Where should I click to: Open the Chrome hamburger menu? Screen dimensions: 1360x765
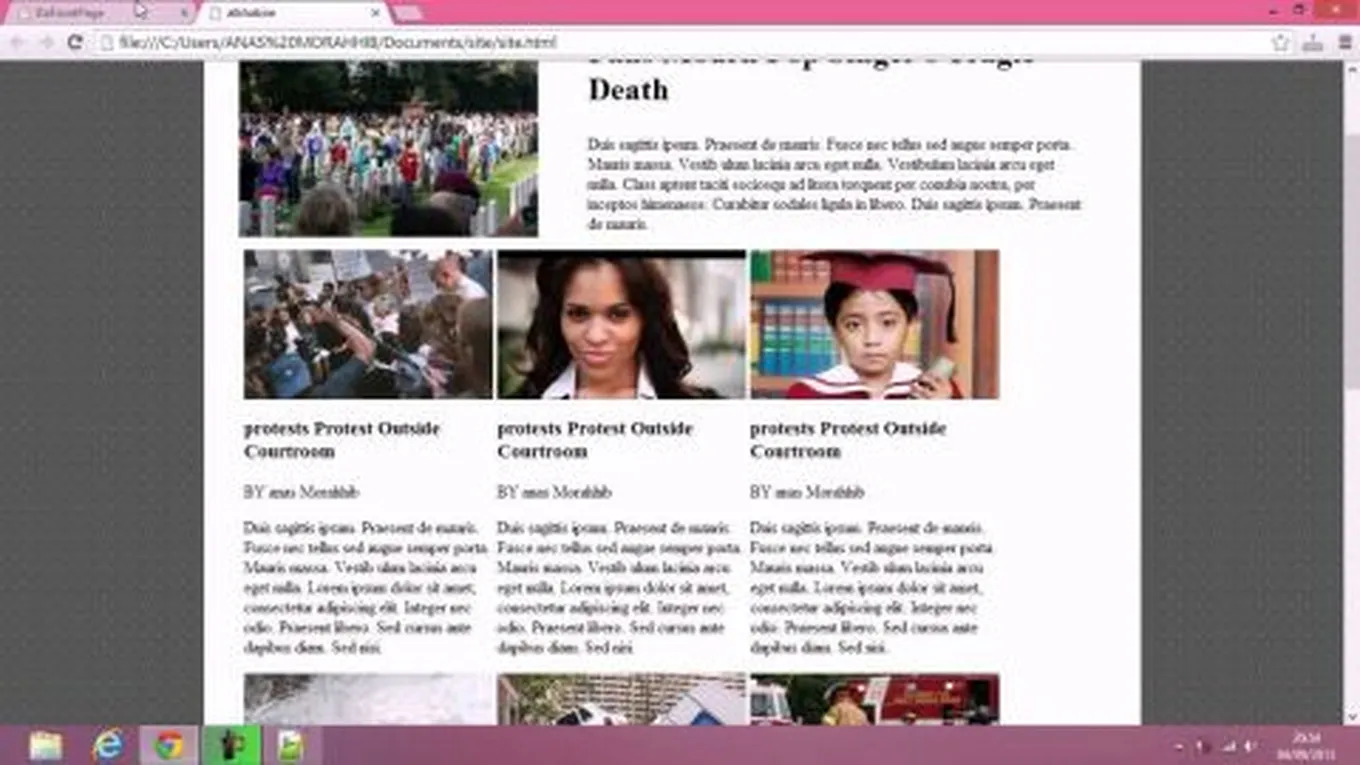point(1345,42)
